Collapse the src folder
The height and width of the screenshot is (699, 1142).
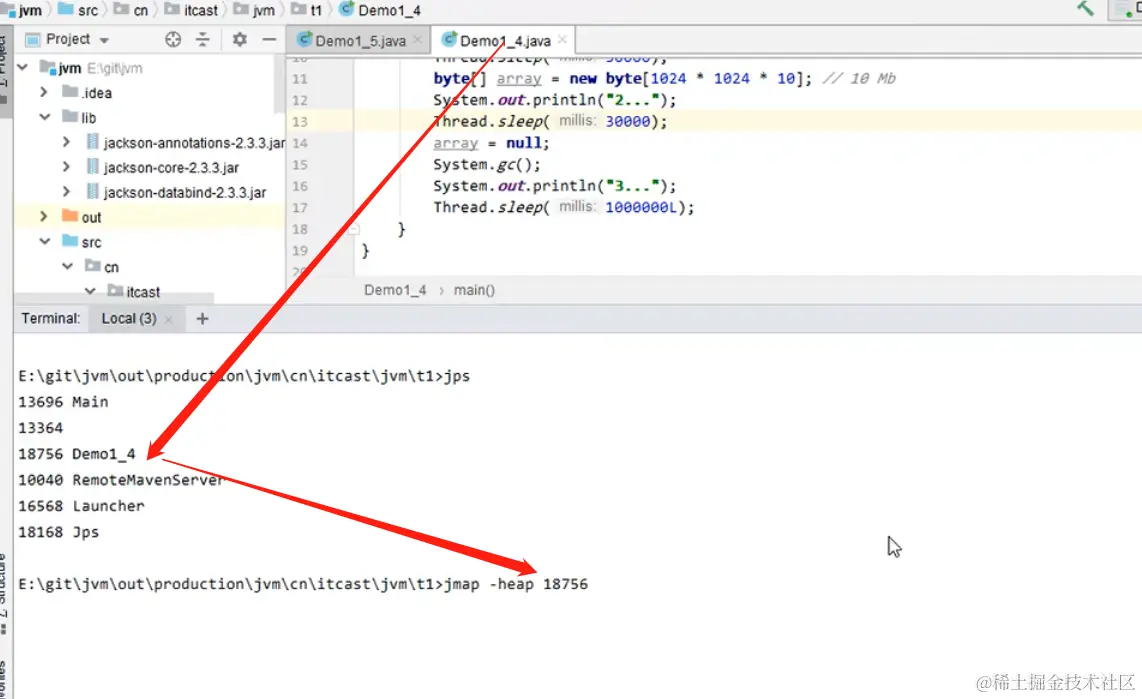(44, 241)
